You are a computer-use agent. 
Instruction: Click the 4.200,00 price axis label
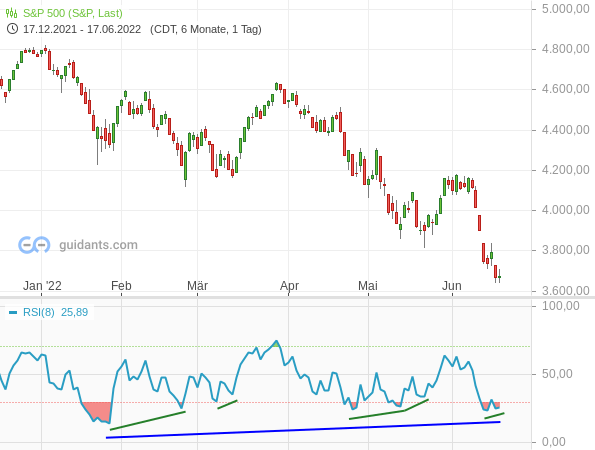click(x=565, y=170)
